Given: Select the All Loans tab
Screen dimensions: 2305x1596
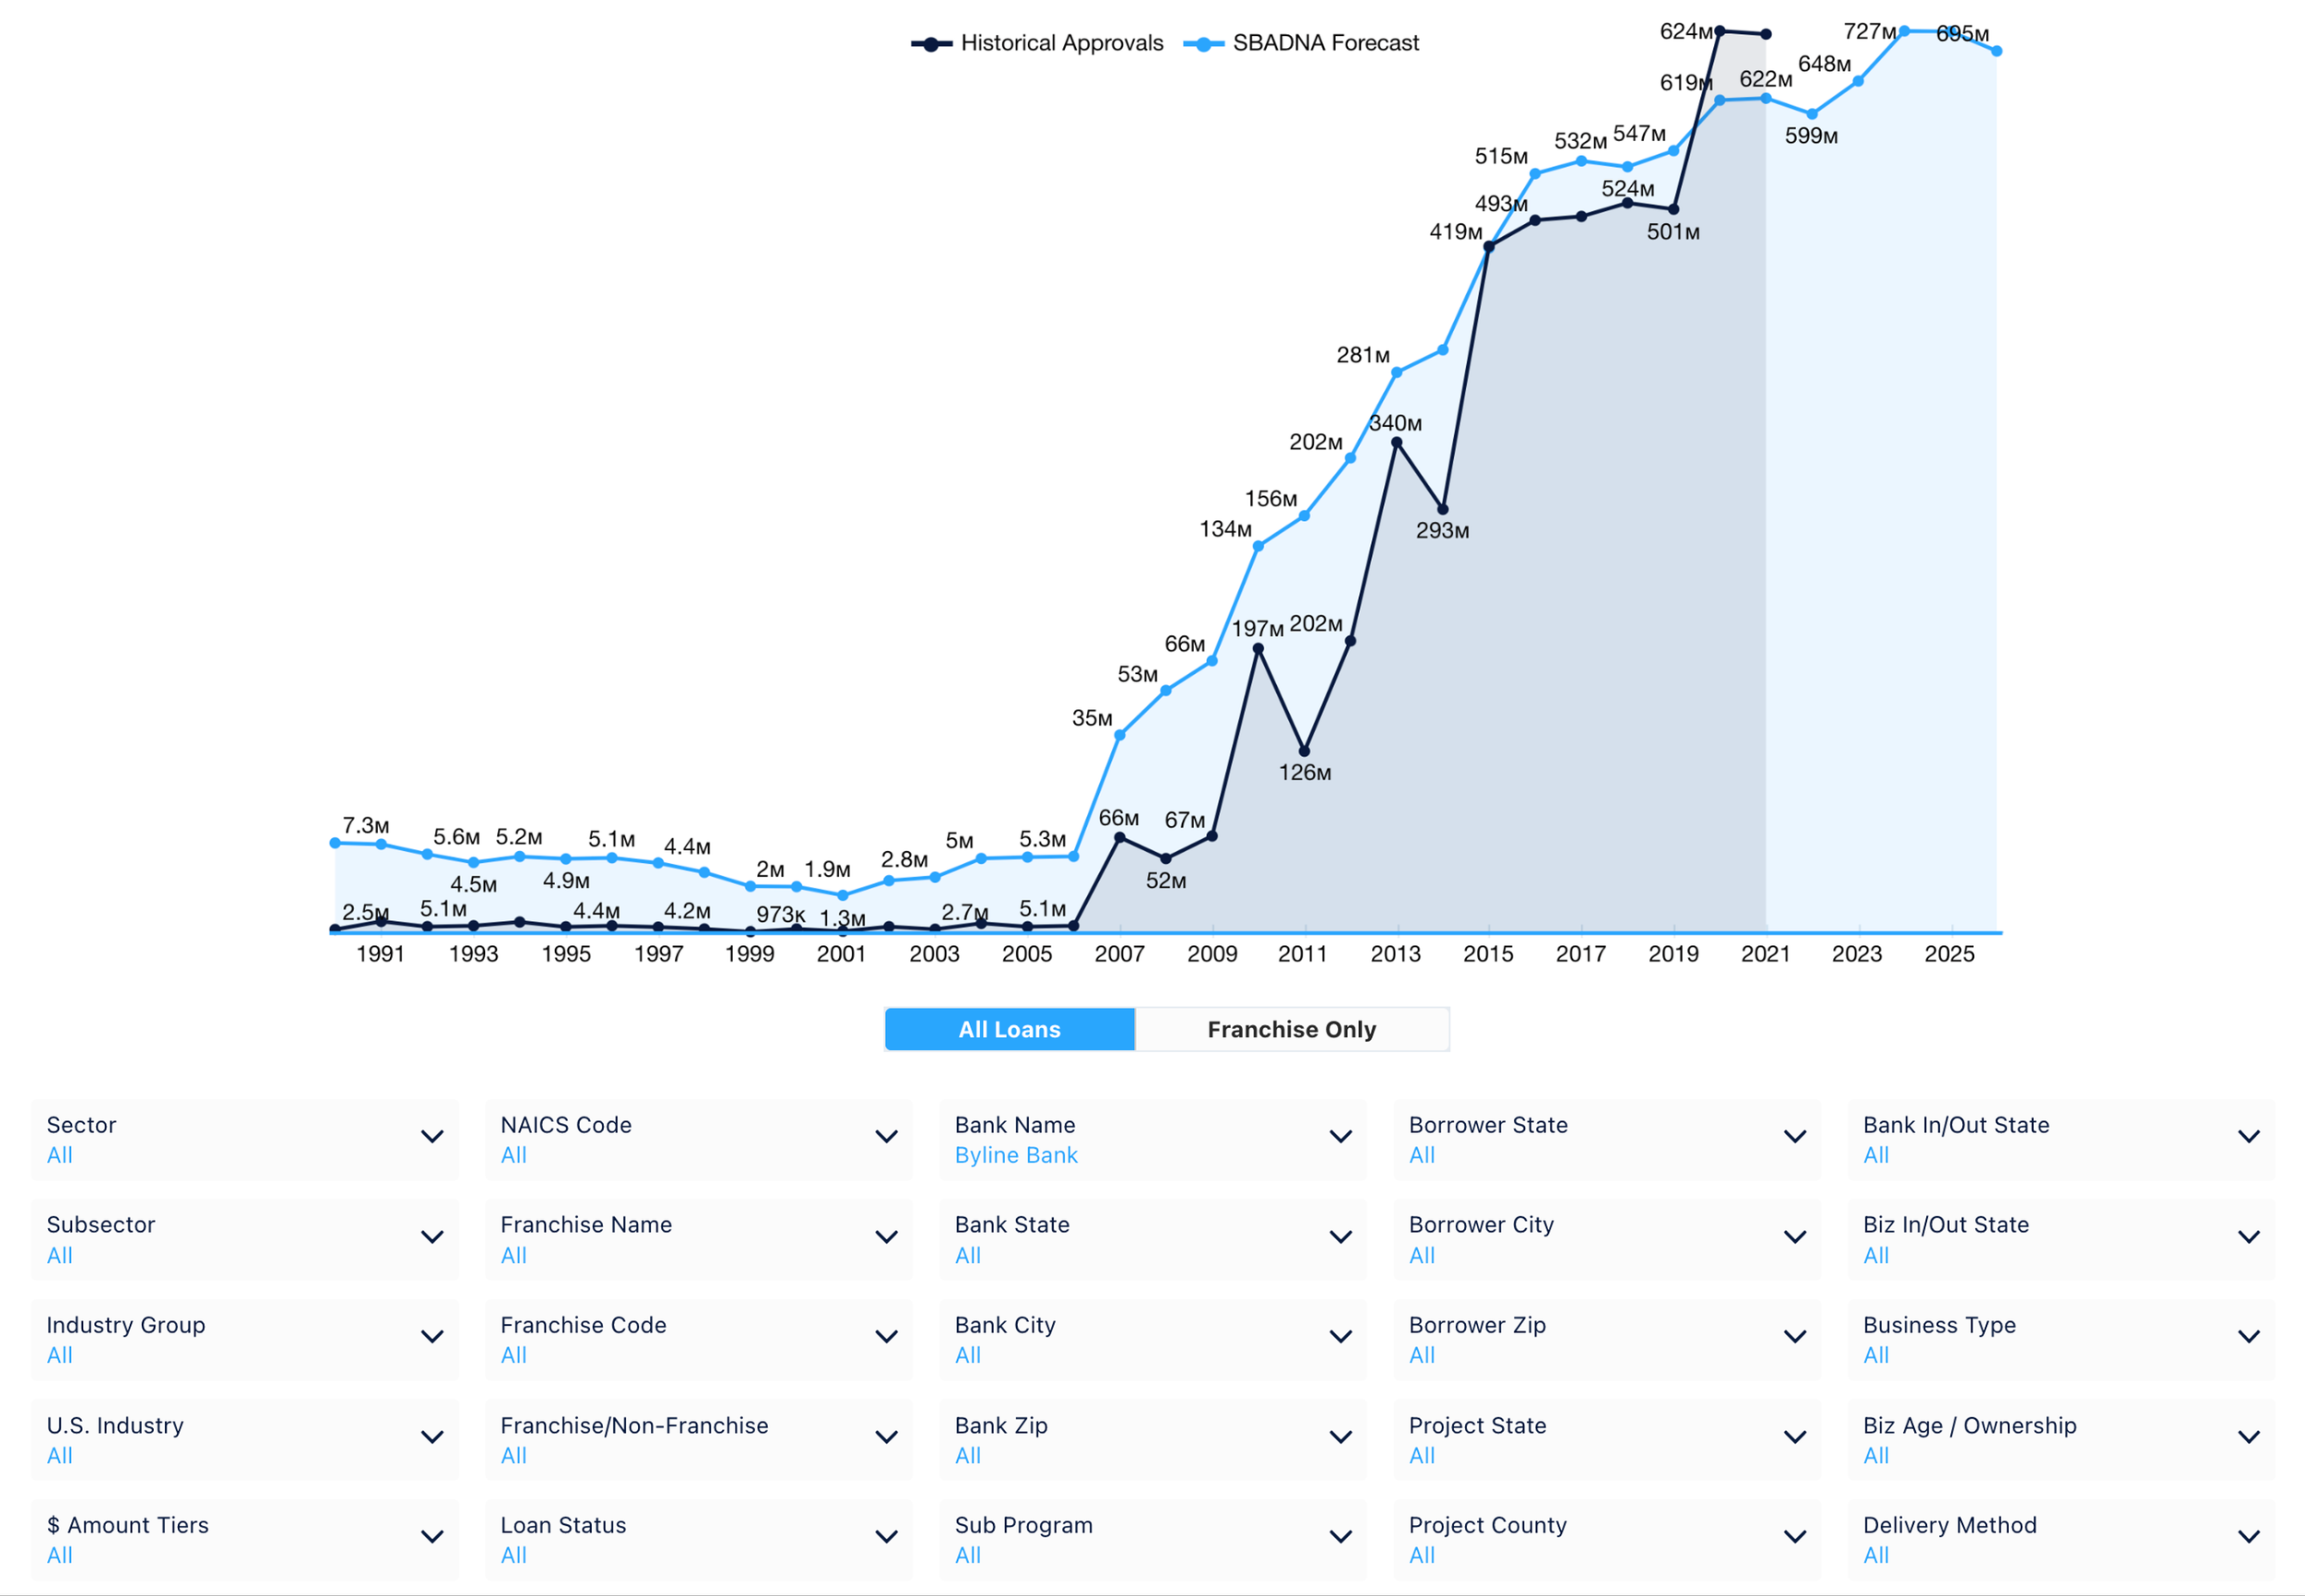Looking at the screenshot, I should click(x=1009, y=1029).
